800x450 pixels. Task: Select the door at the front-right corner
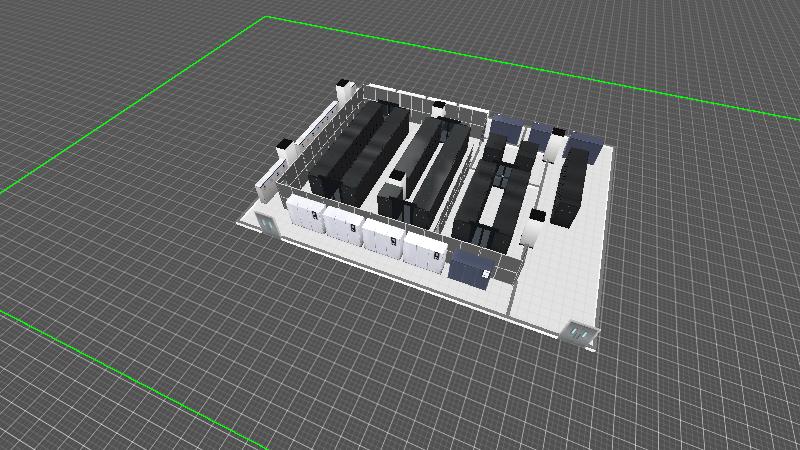tap(578, 332)
